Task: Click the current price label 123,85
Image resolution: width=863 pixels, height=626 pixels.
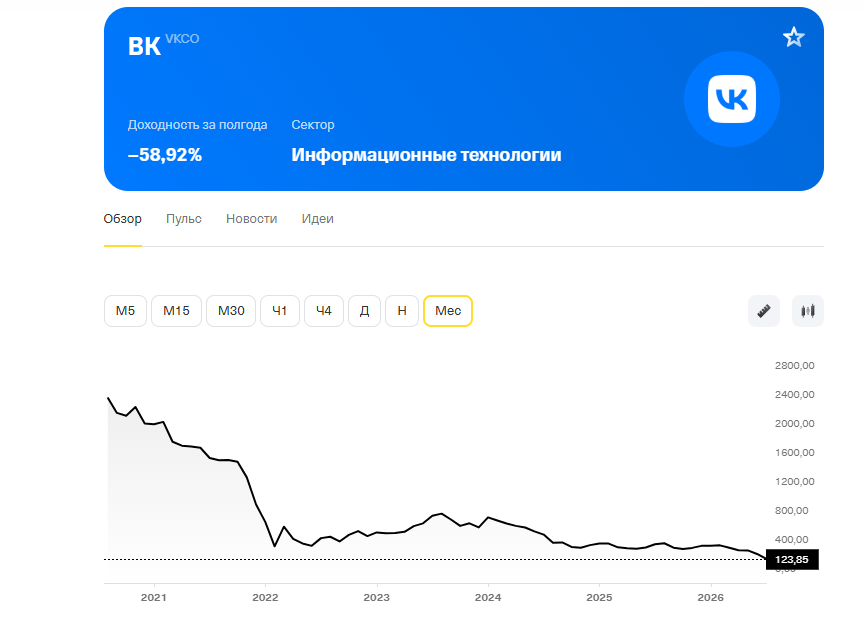Action: 792,559
